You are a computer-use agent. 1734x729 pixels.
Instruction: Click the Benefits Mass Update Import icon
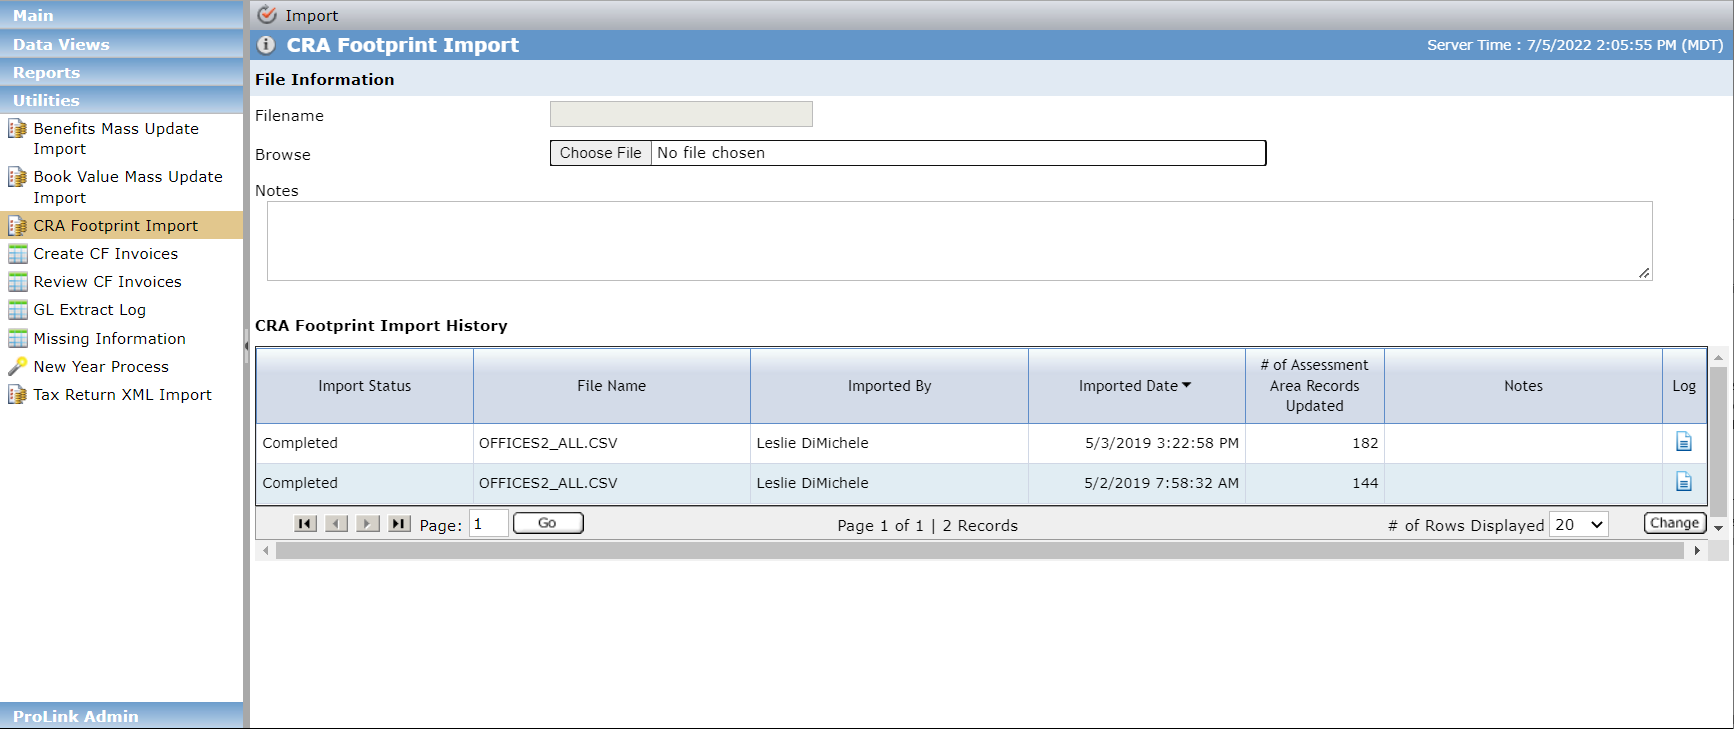[18, 129]
